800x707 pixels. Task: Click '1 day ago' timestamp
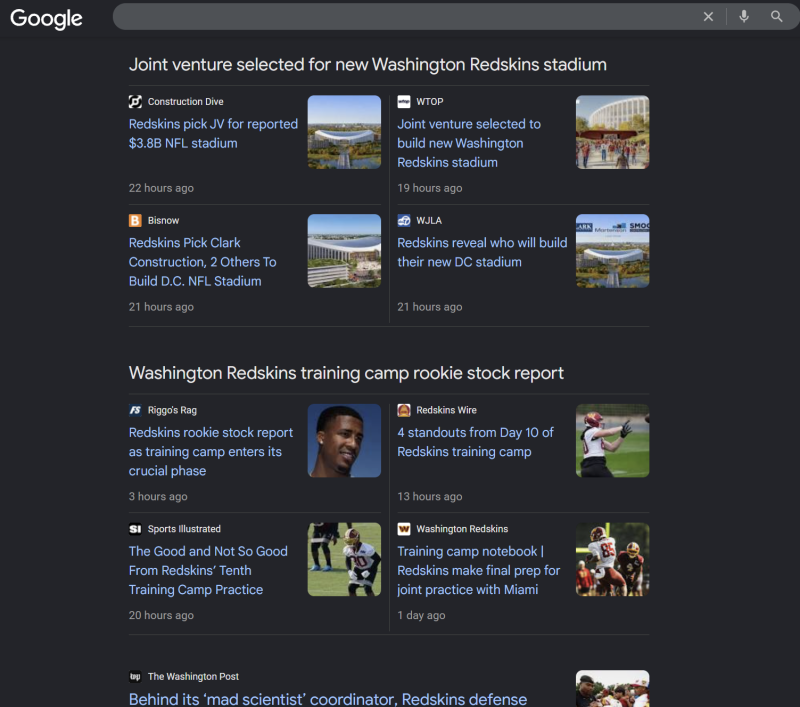[421, 615]
